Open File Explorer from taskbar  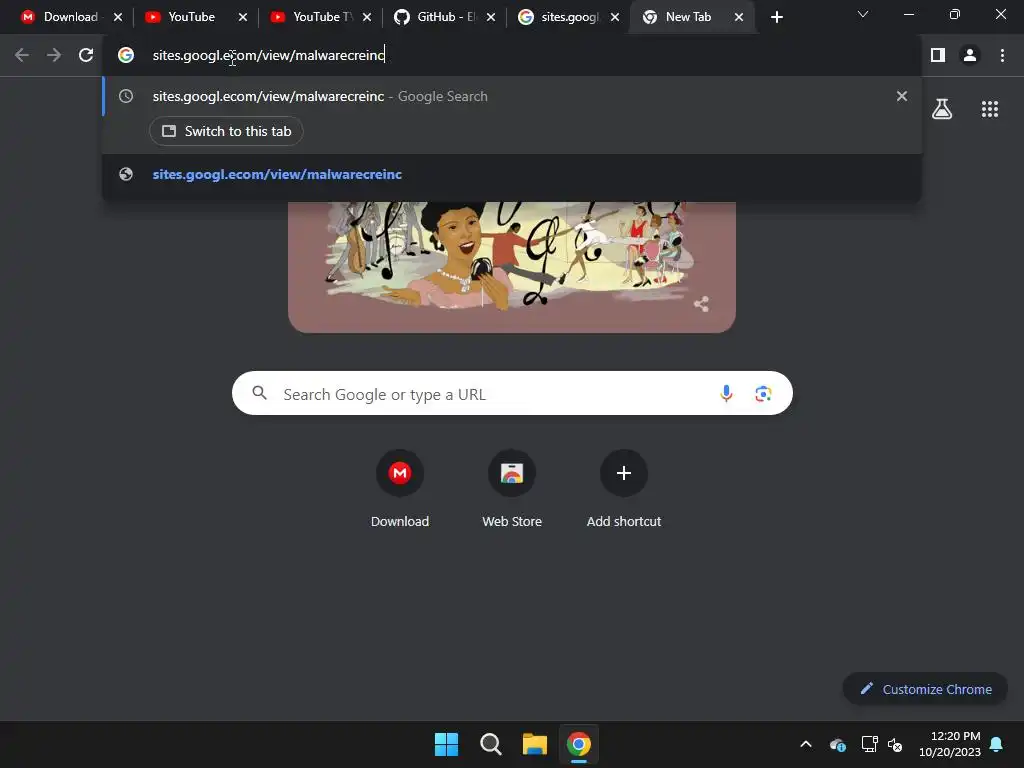point(534,744)
